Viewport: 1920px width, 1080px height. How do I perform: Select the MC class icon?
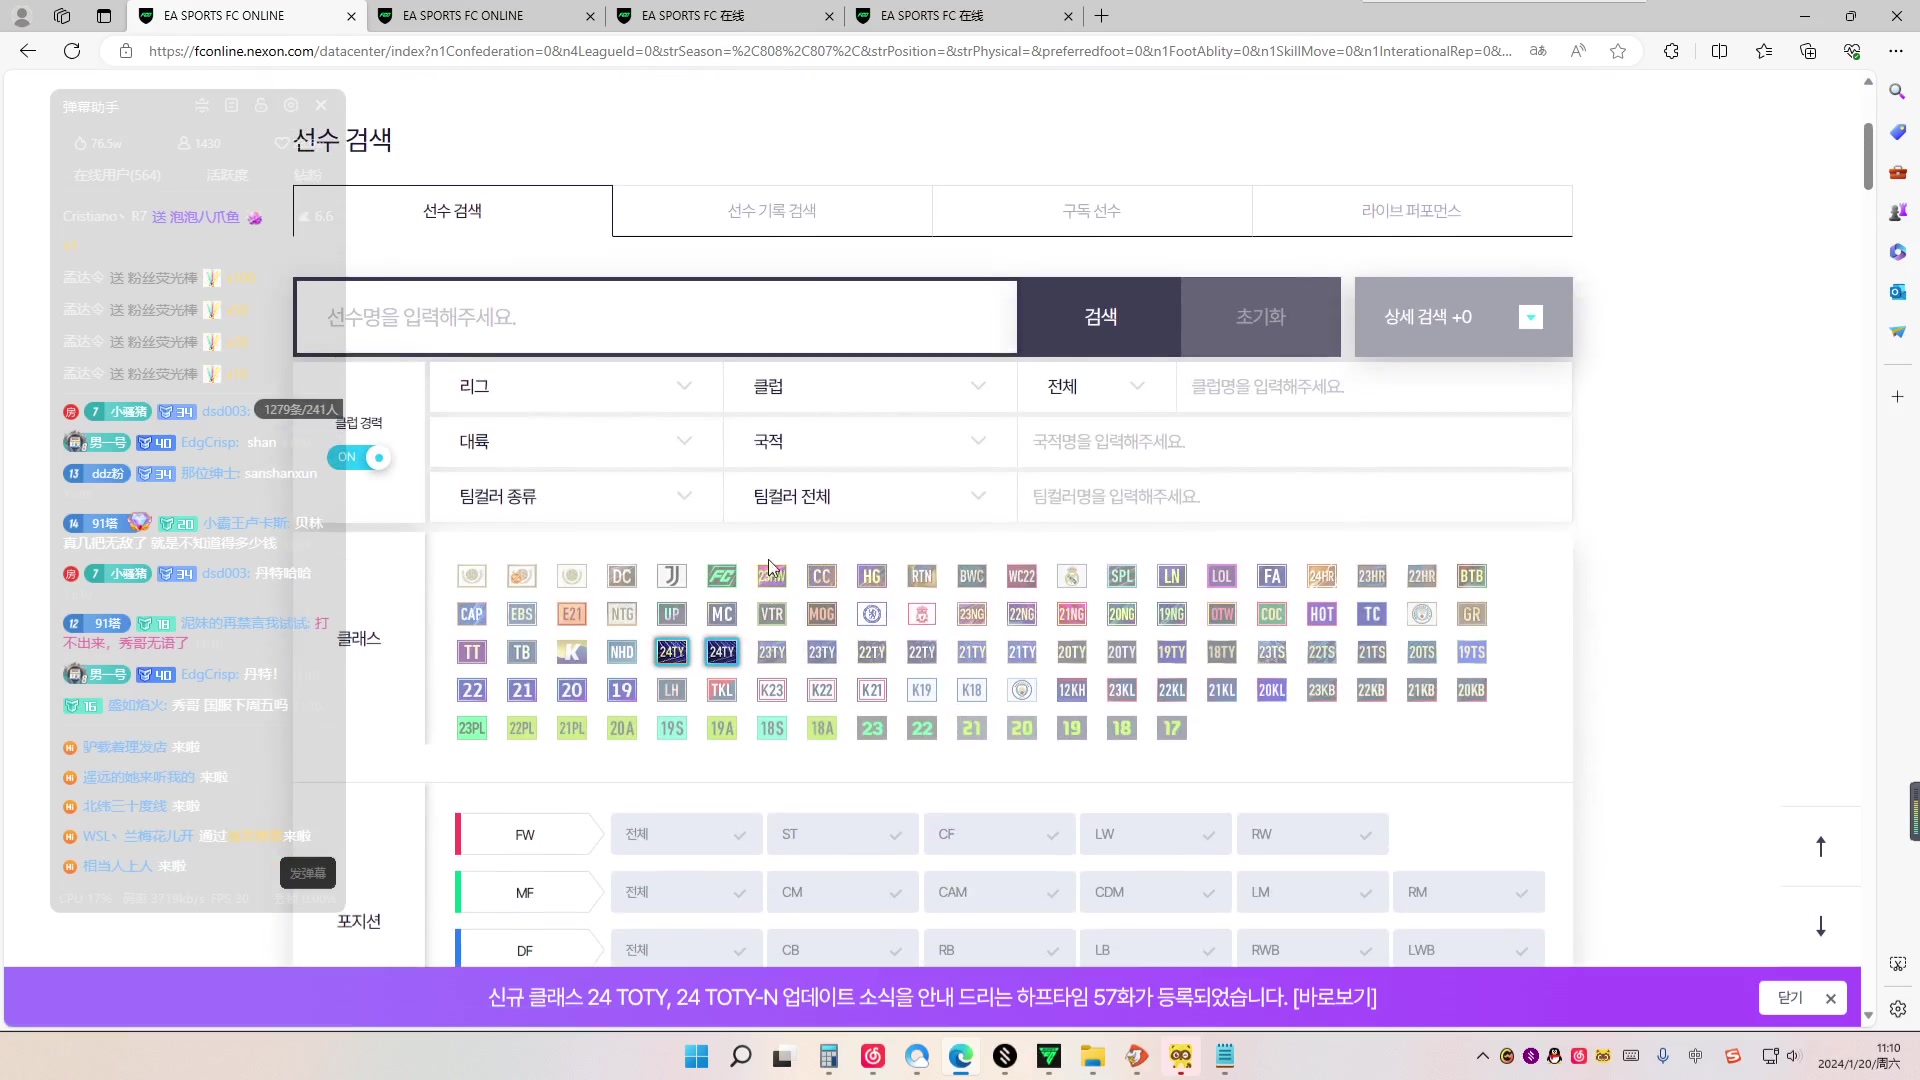[x=722, y=614]
